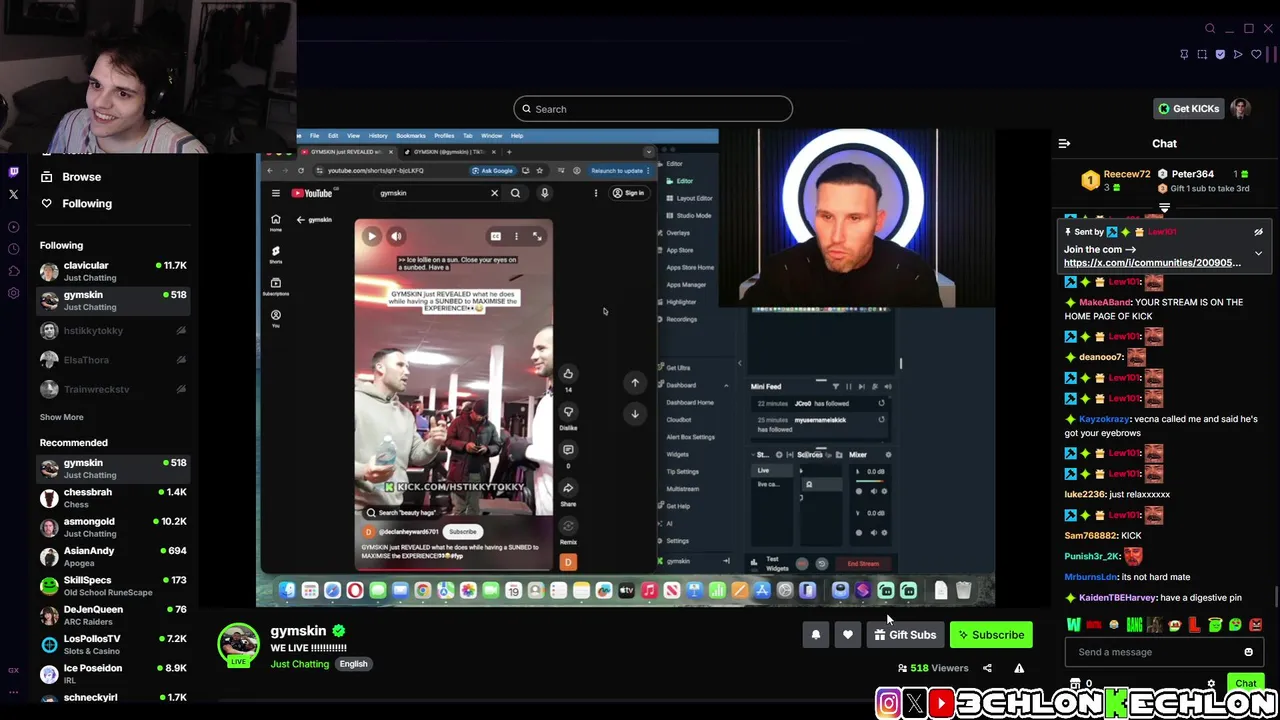Image resolution: width=1280 pixels, height=720 pixels.
Task: Open the user profile avatar menu
Action: 1240,109
